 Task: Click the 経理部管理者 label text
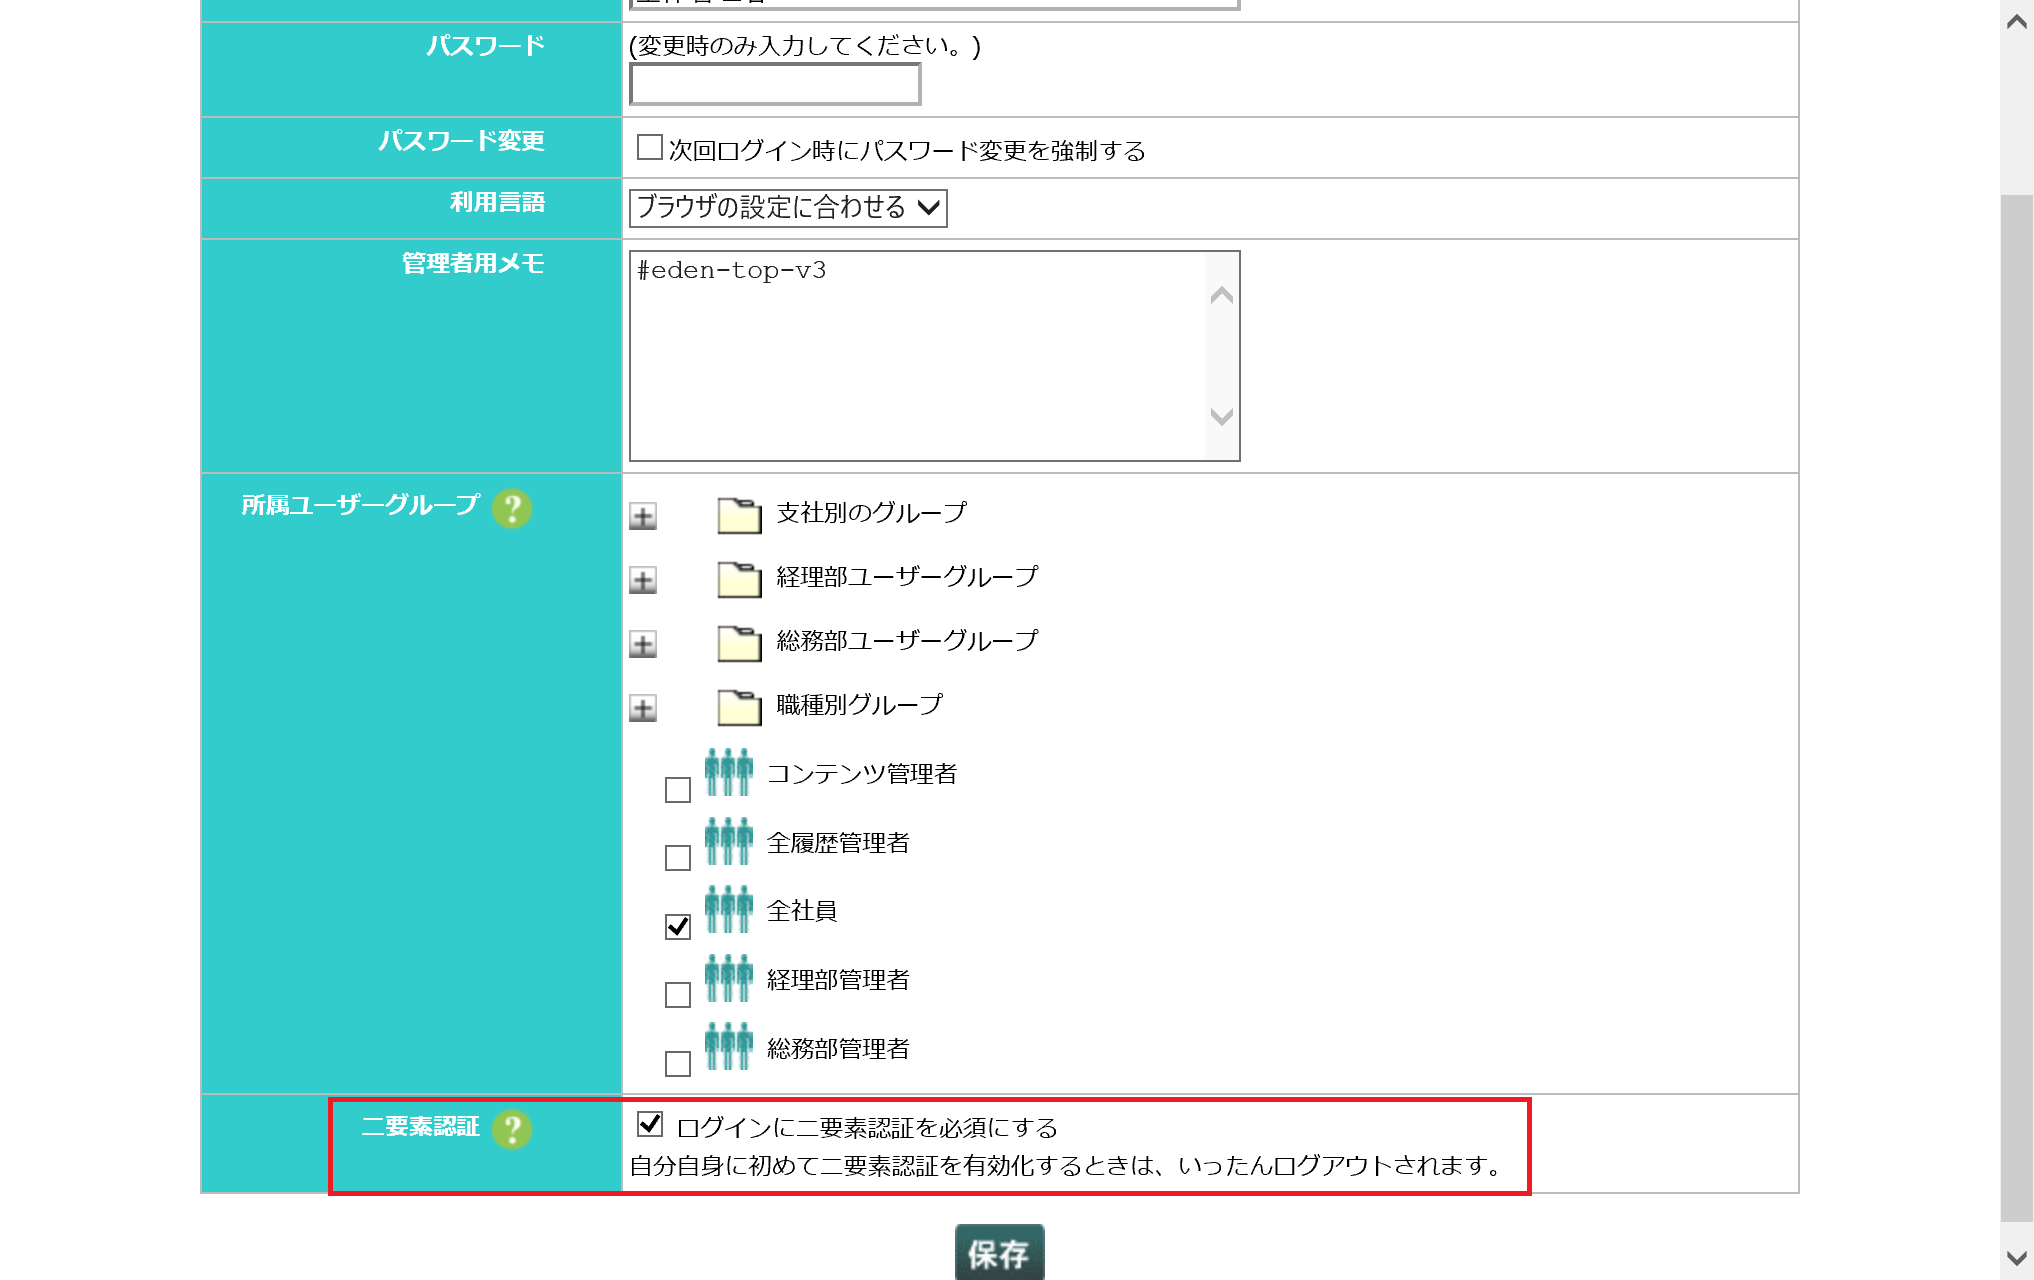tap(838, 980)
